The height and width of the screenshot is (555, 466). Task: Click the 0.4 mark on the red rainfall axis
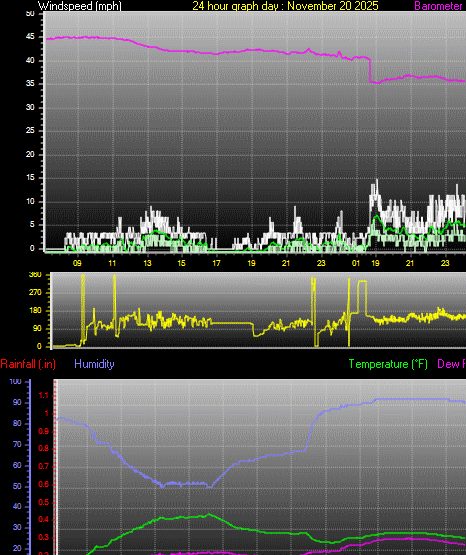pos(44,520)
